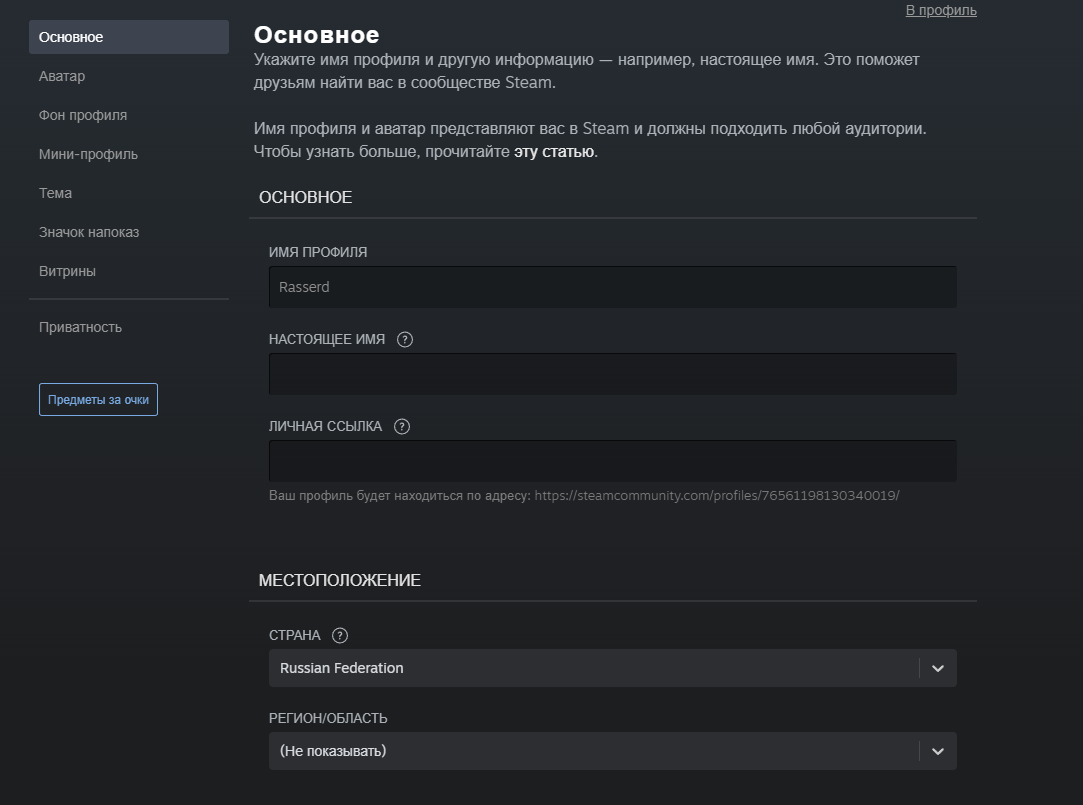This screenshot has width=1083, height=805.
Task: Switch to Мини-профиль settings
Action: pos(88,154)
